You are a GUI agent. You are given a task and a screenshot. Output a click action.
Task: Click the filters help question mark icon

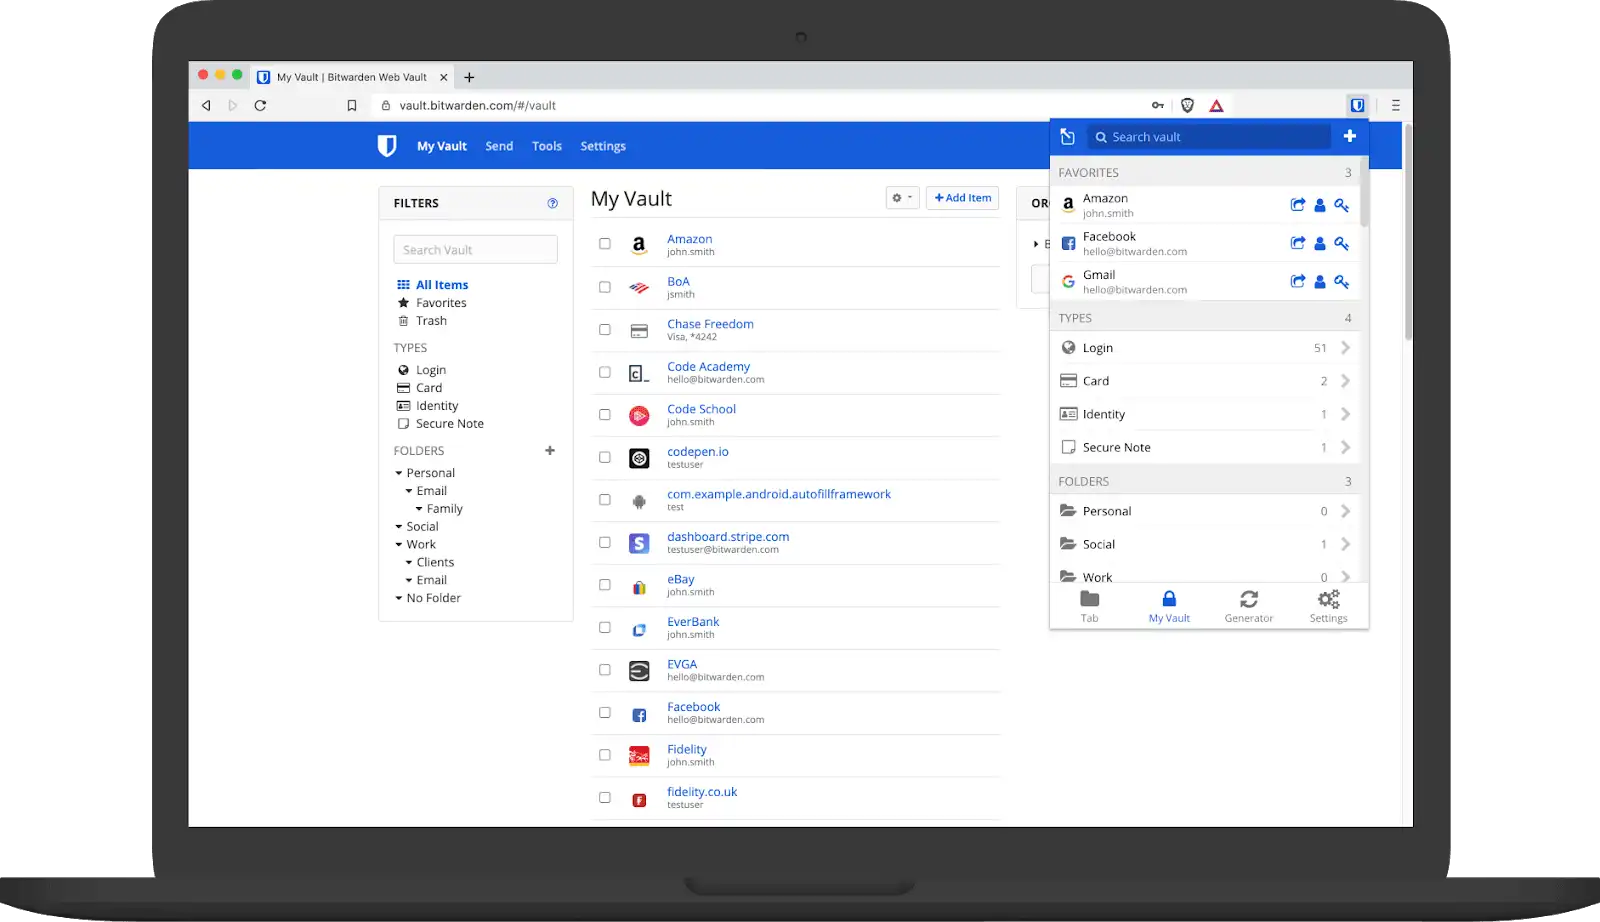click(552, 203)
